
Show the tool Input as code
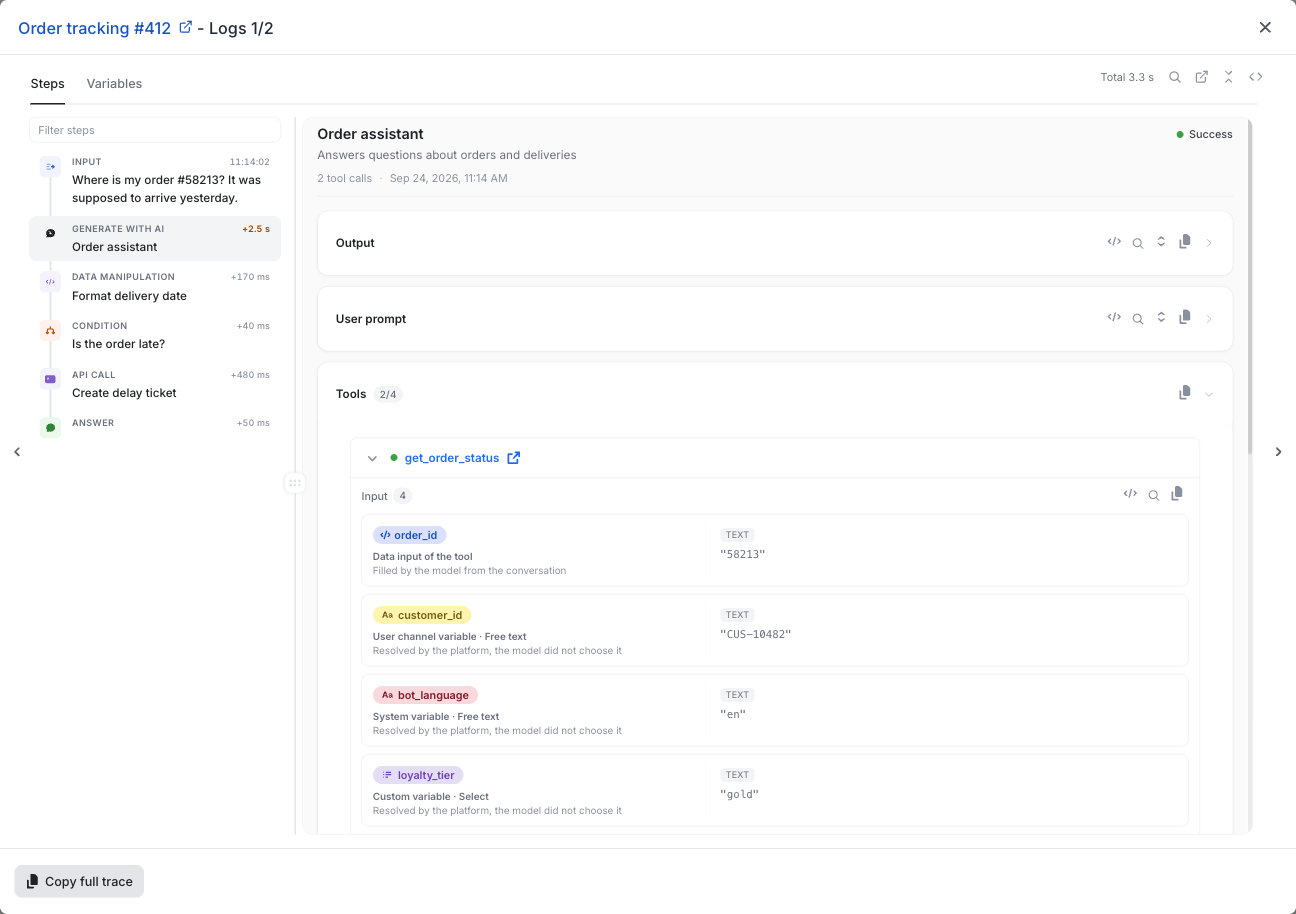point(1130,494)
